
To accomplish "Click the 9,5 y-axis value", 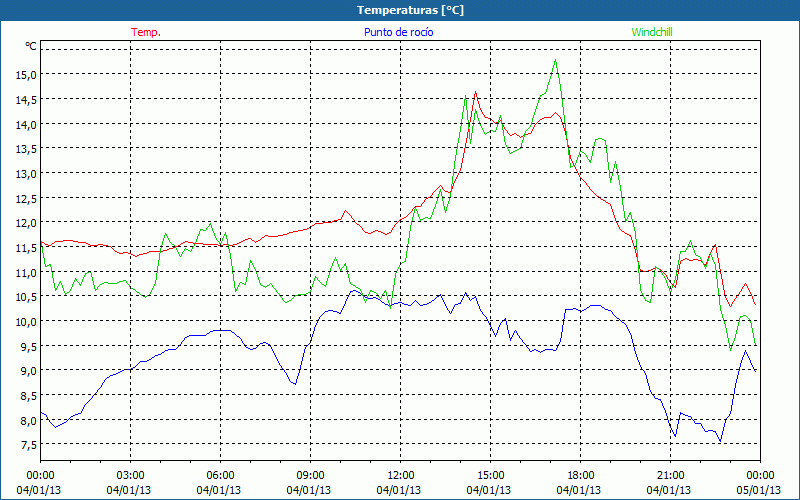I will 29,346.
